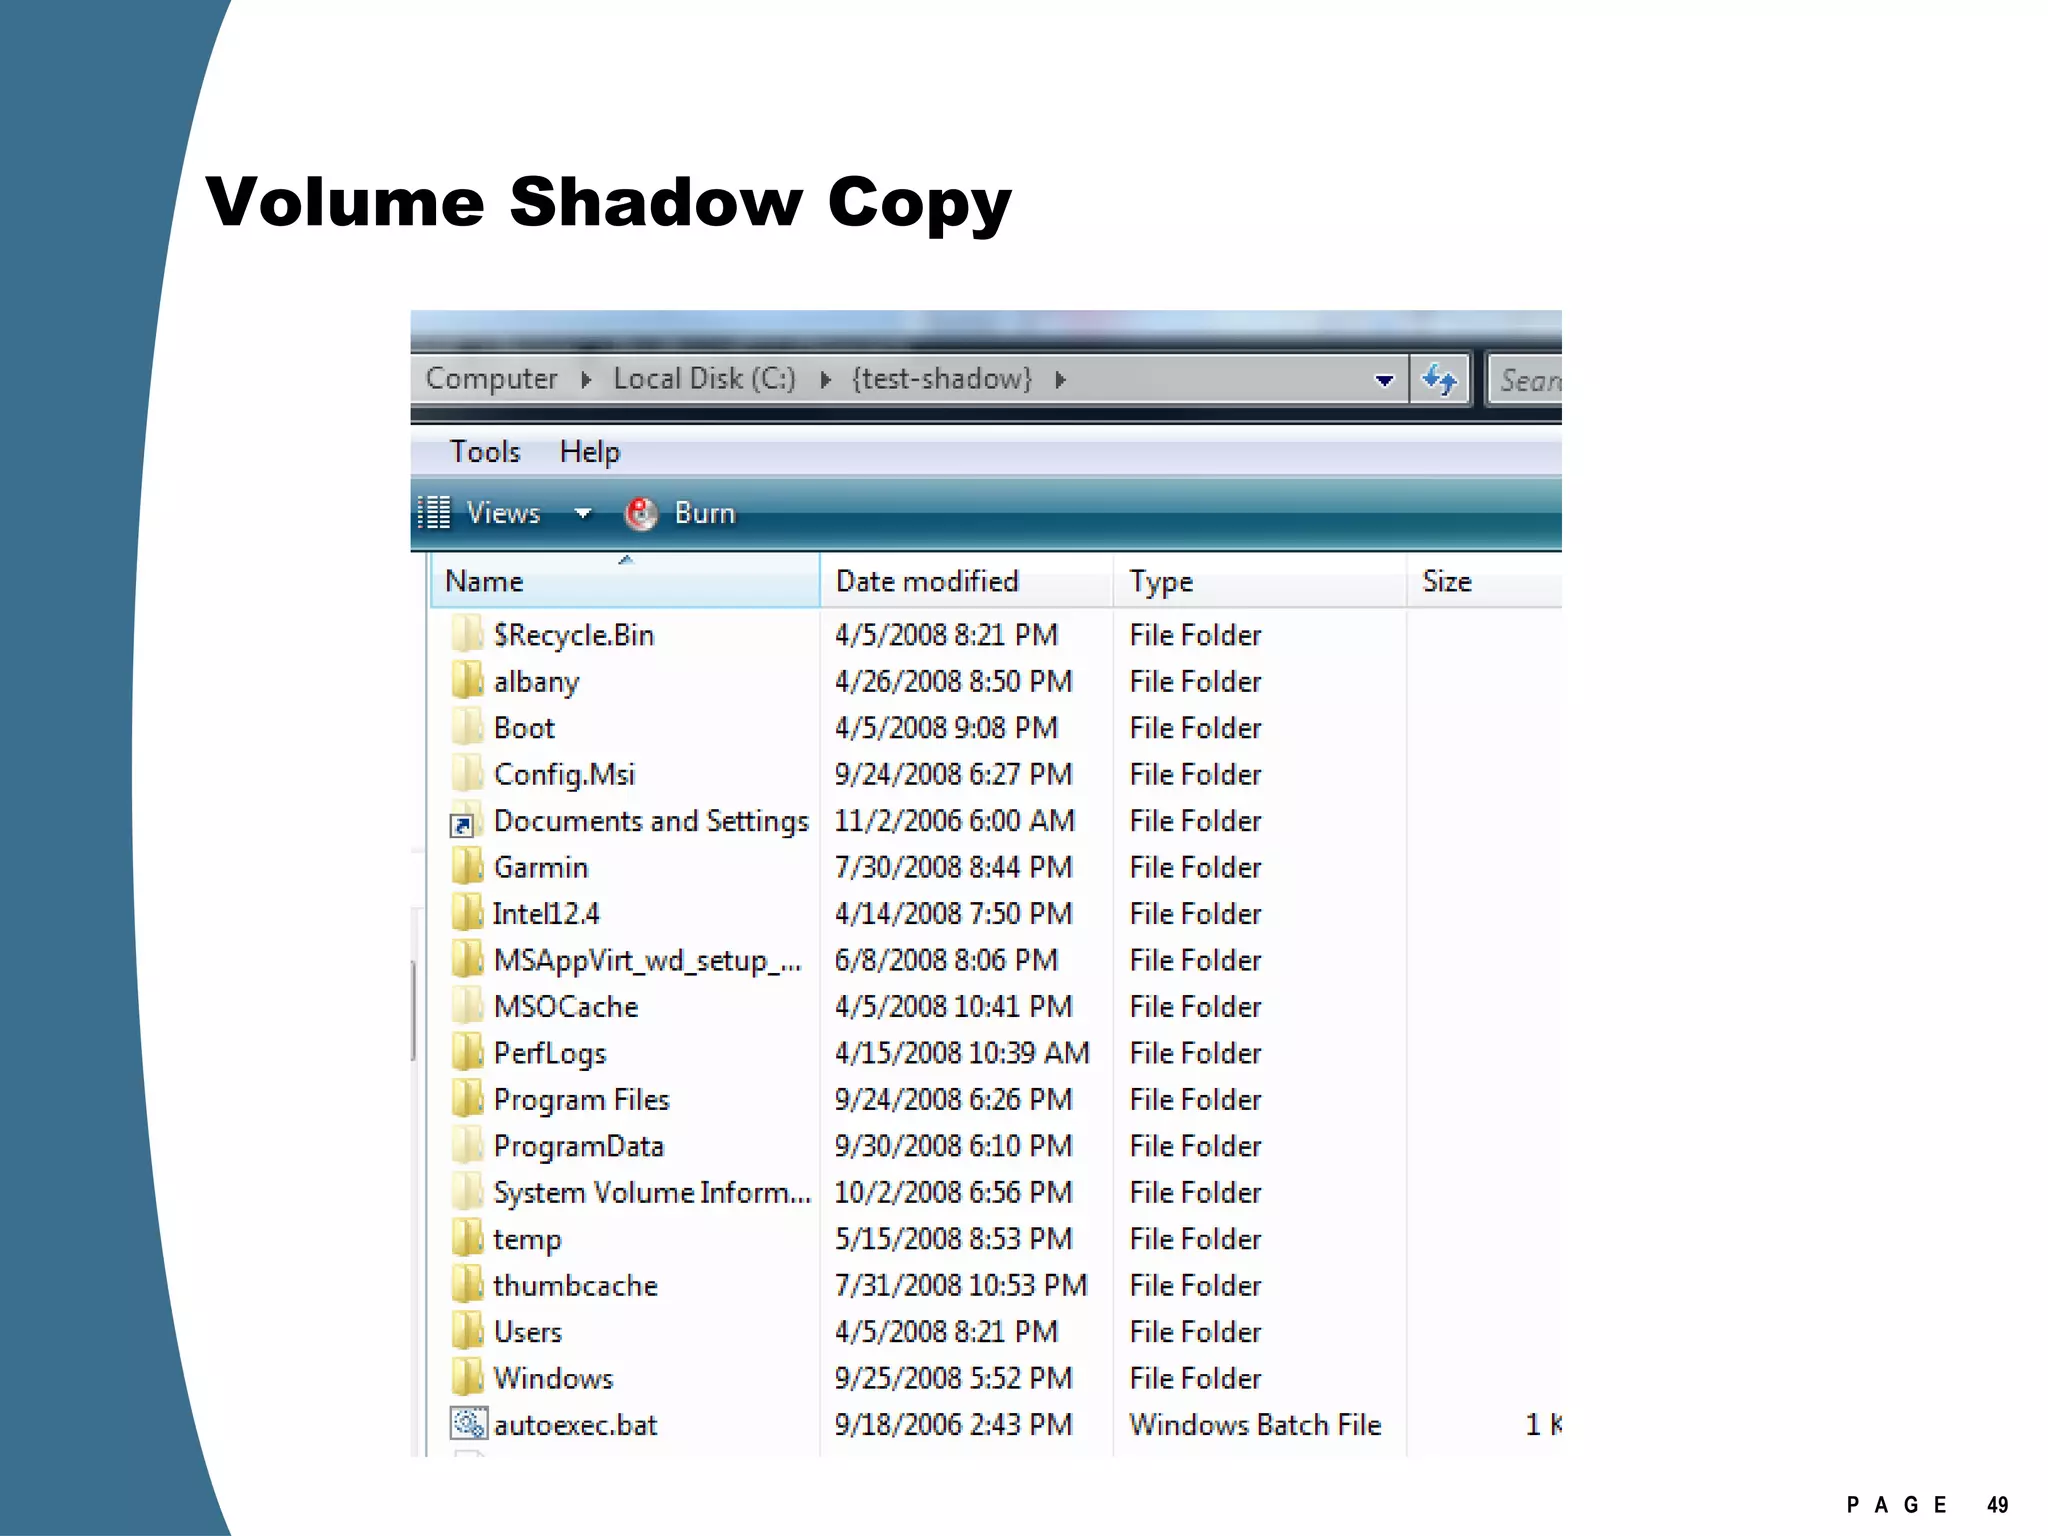
Task: Select the autoexec.bat batch file icon
Action: pos(468,1424)
